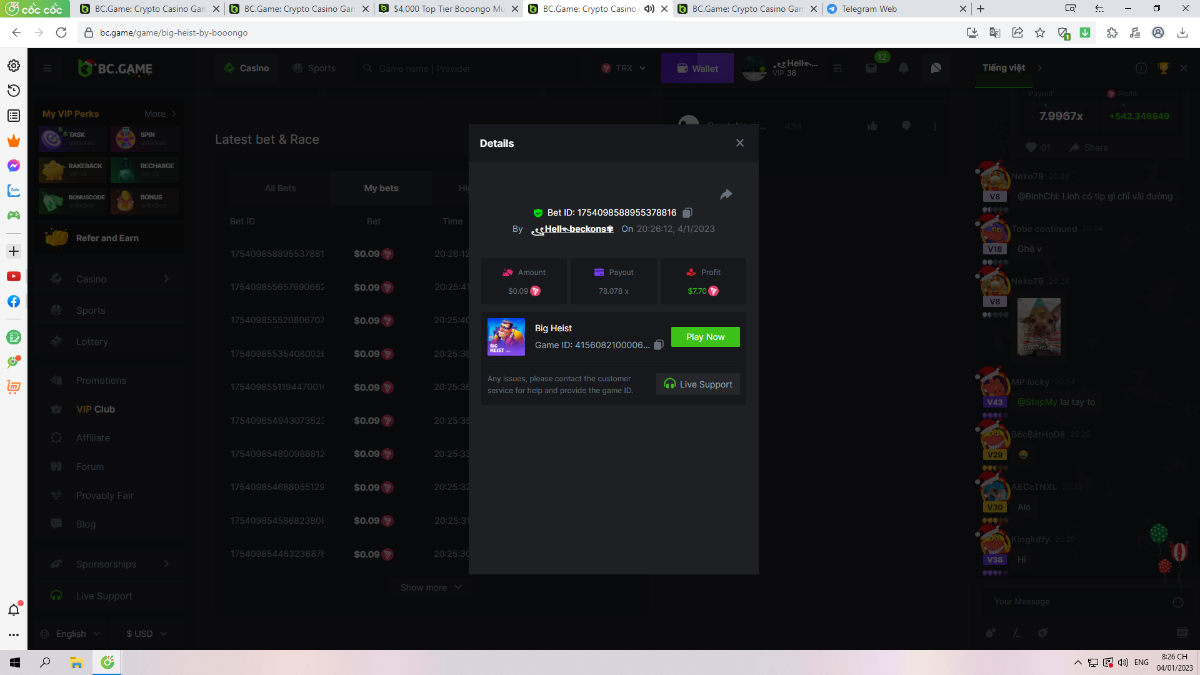Open the Wallet
The width and height of the screenshot is (1200, 675).
click(x=697, y=69)
